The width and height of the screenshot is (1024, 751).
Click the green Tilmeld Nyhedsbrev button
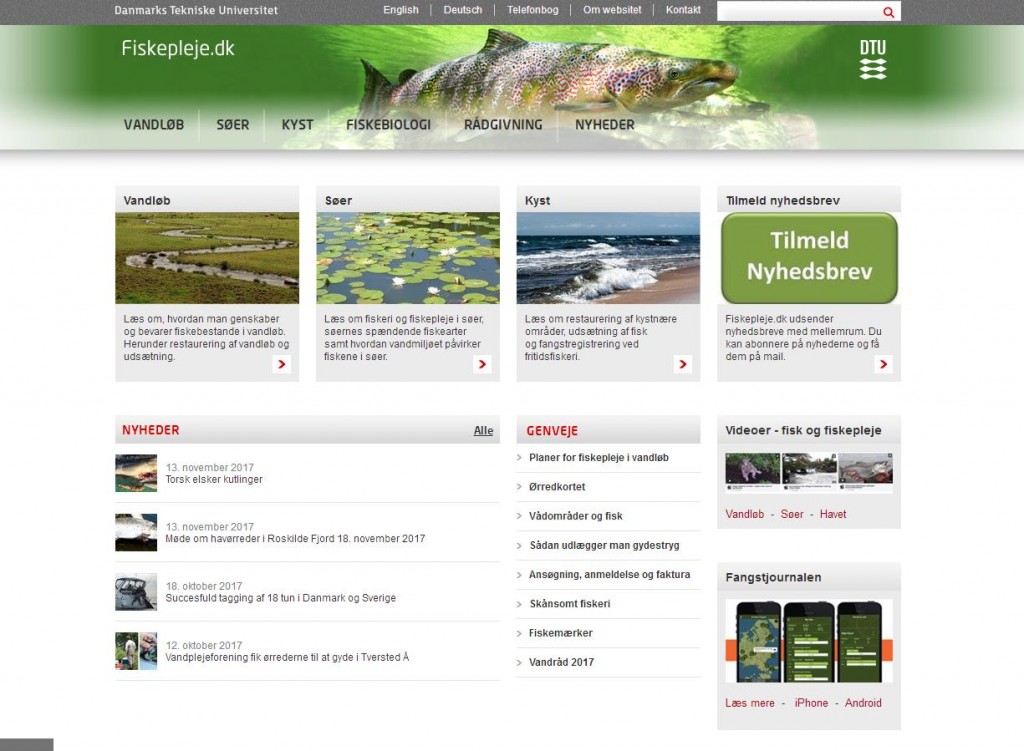[x=809, y=257]
